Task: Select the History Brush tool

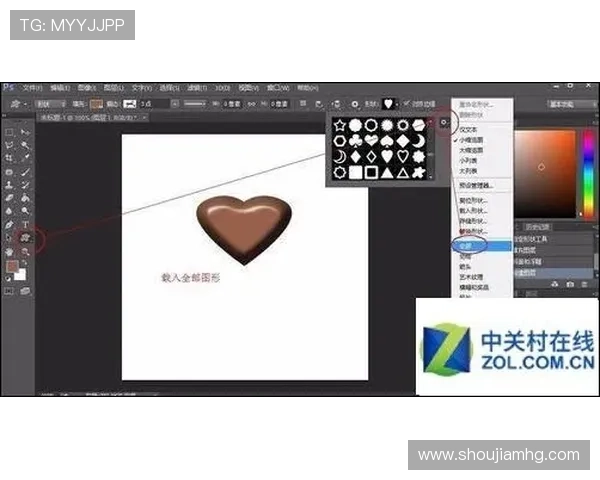Action: pyautogui.click(x=25, y=185)
